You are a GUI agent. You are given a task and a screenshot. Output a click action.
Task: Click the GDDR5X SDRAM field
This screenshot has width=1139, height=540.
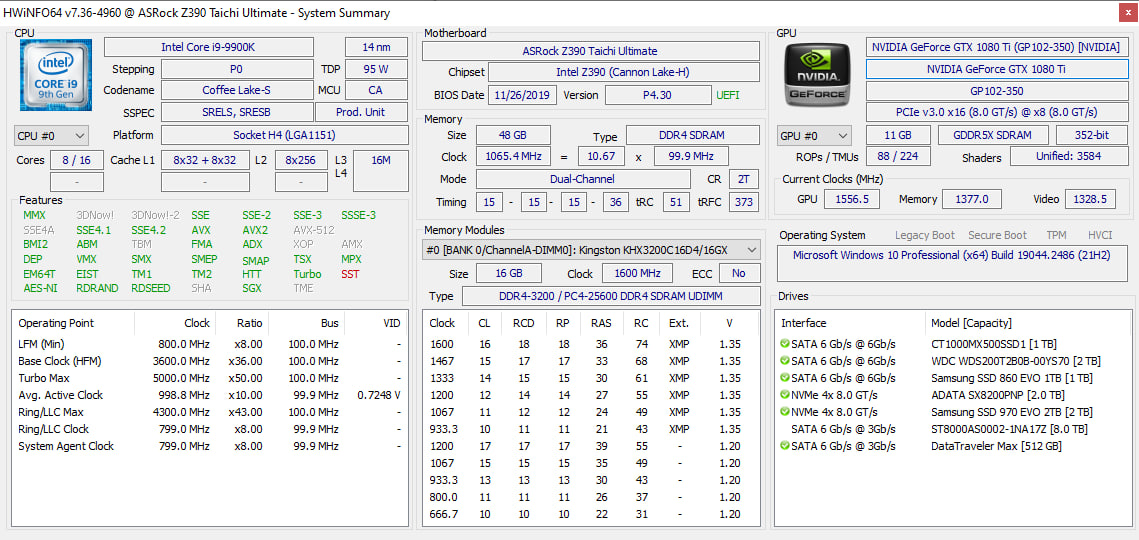tap(993, 135)
